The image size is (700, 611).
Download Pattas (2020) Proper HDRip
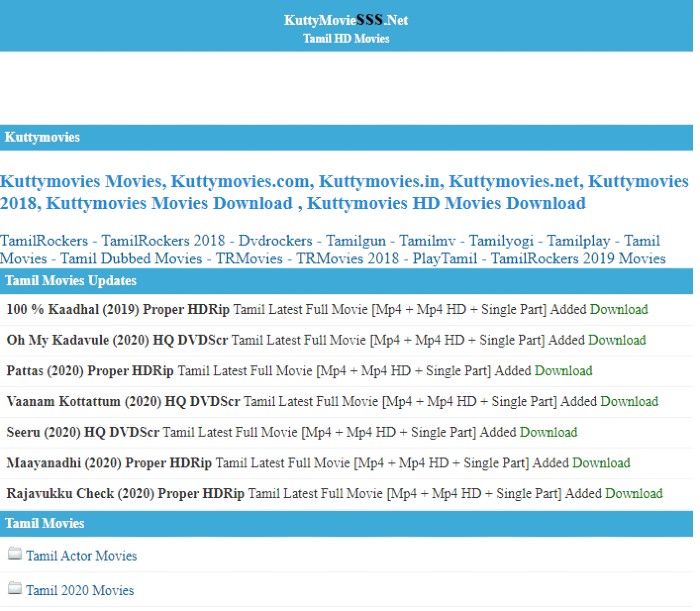[x=563, y=370]
